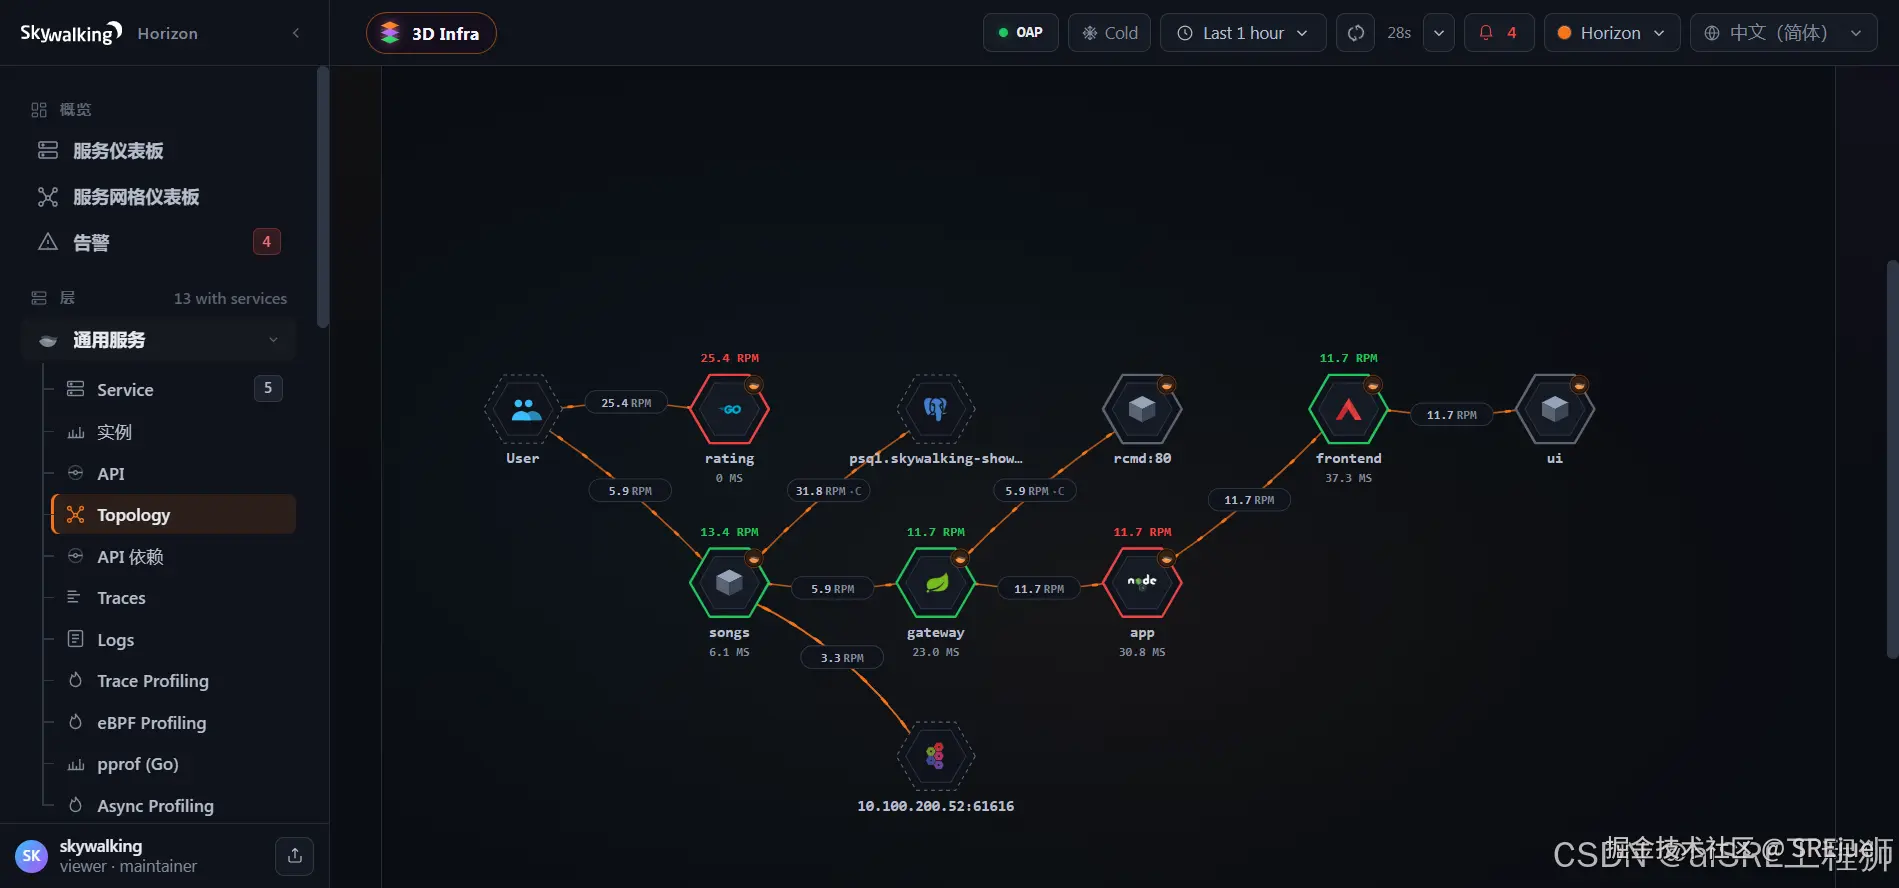Click the SkyWalking logo
This screenshot has width=1899, height=888.
click(x=71, y=33)
